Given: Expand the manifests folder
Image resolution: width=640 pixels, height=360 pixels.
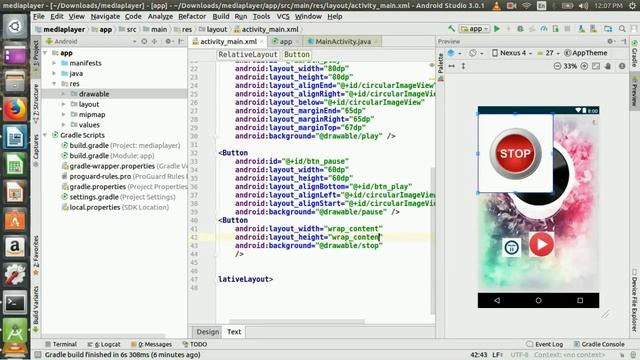Looking at the screenshot, I should (54, 63).
